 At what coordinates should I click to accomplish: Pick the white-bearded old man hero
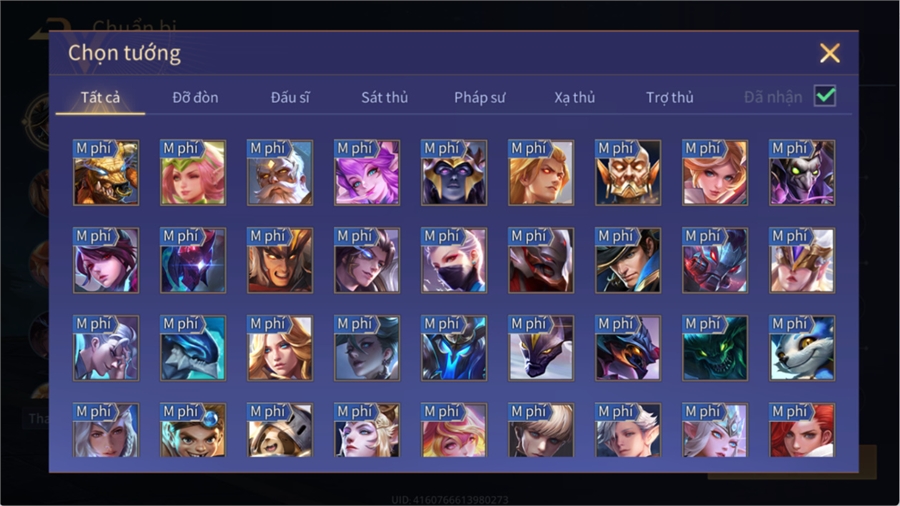click(280, 173)
